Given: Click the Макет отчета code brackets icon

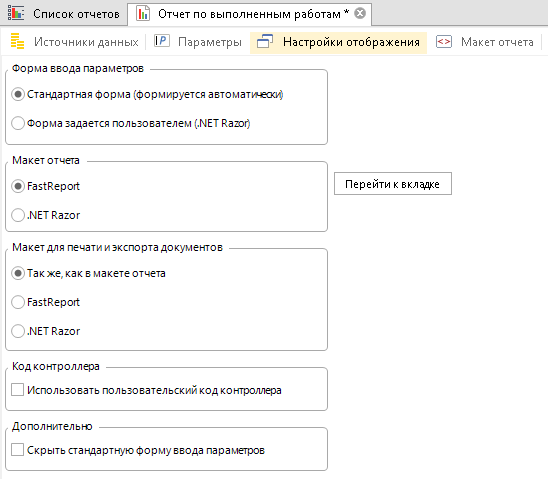Looking at the screenshot, I should tap(444, 42).
